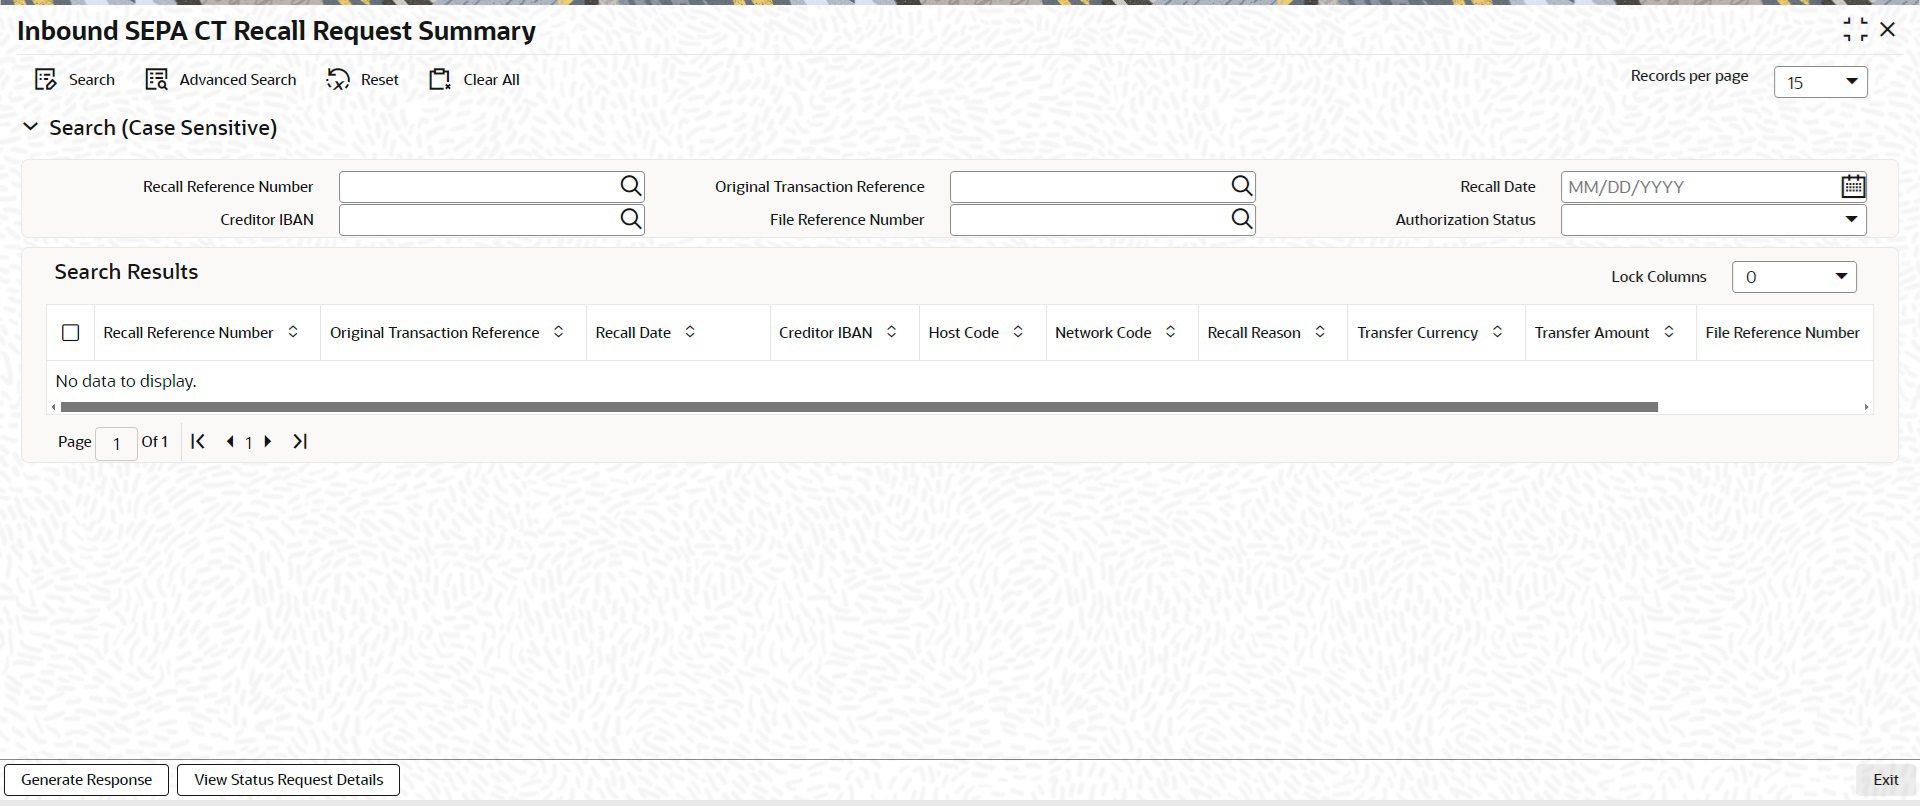Open lookup for File Reference Number
Viewport: 1920px width, 806px height.
point(1241,219)
